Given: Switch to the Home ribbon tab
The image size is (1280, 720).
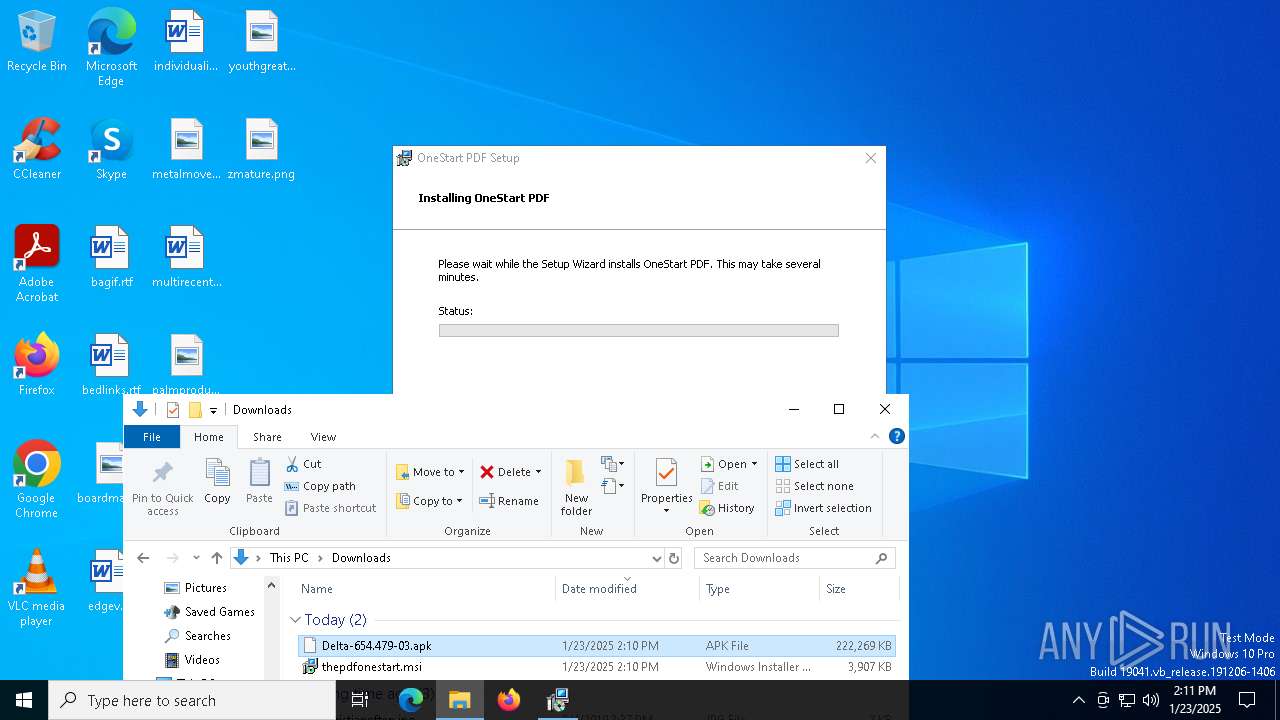Looking at the screenshot, I should pos(209,437).
